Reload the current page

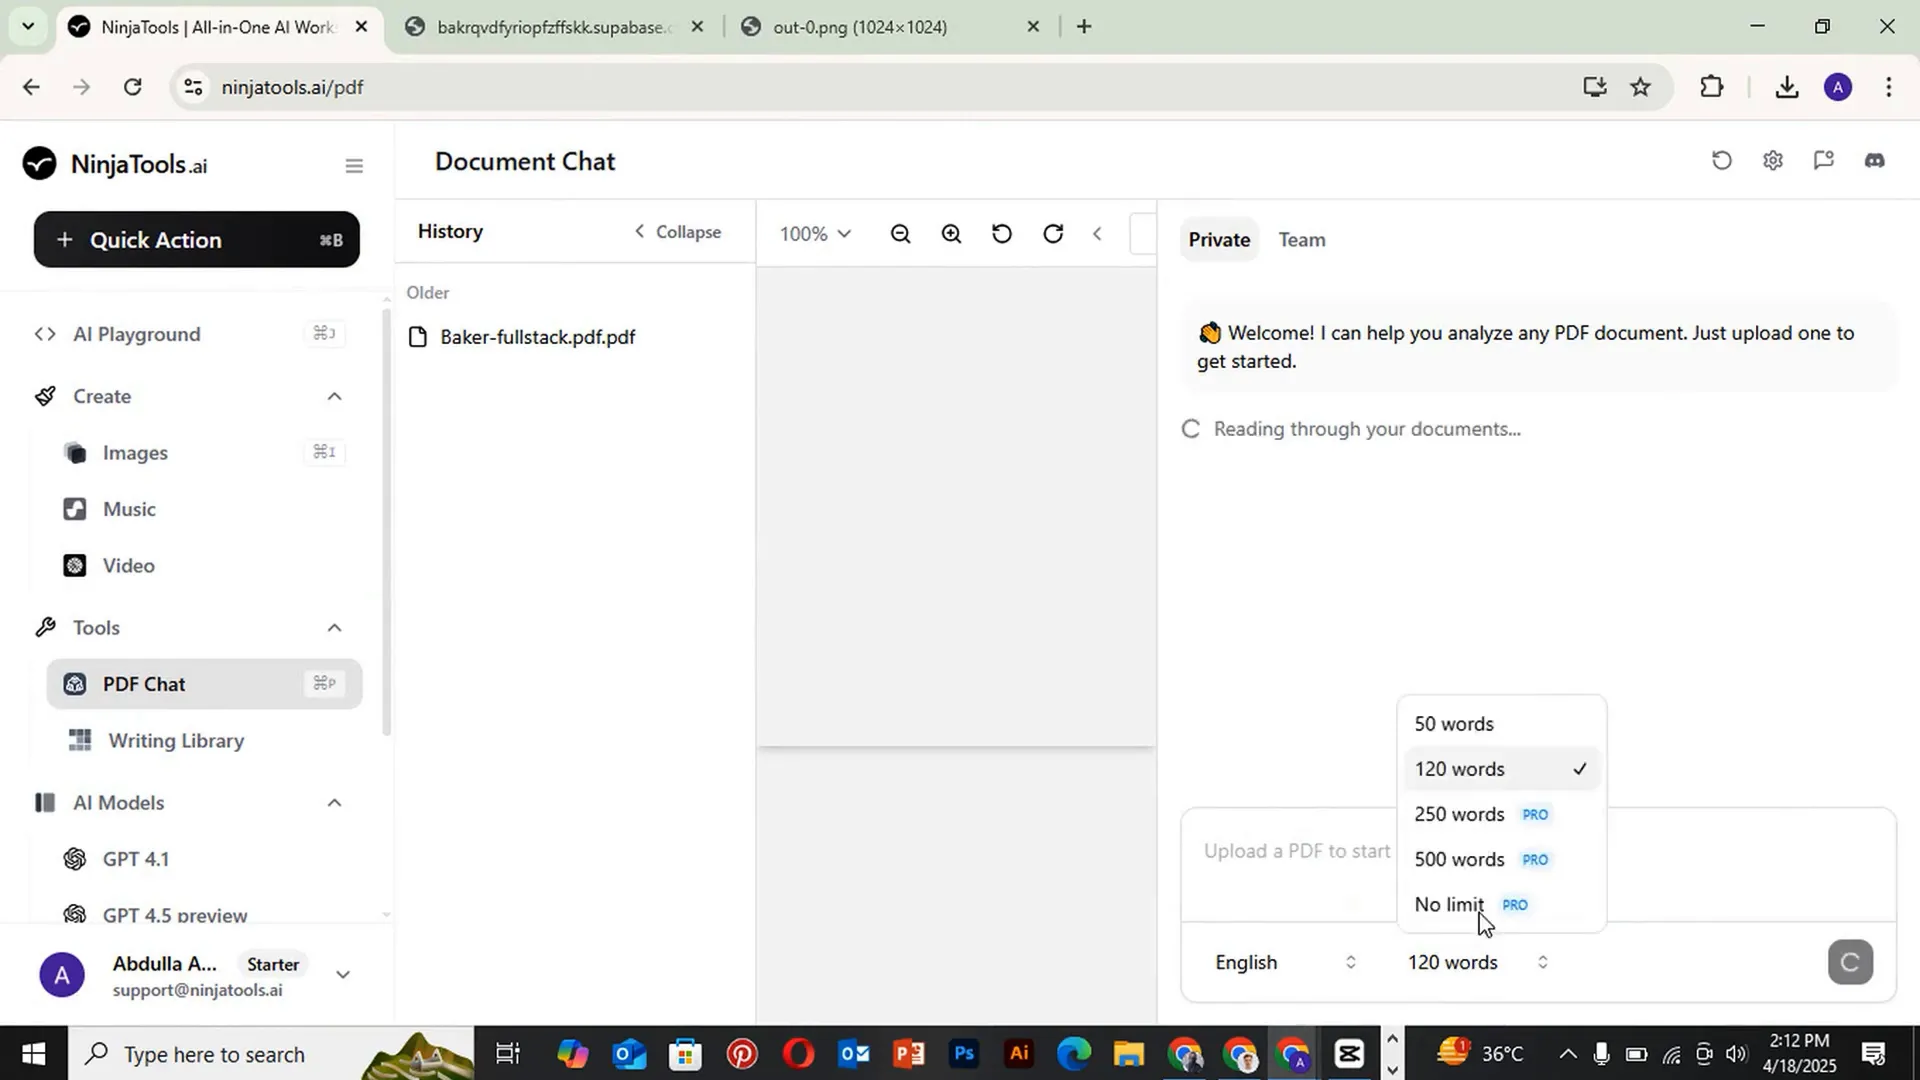(x=132, y=87)
